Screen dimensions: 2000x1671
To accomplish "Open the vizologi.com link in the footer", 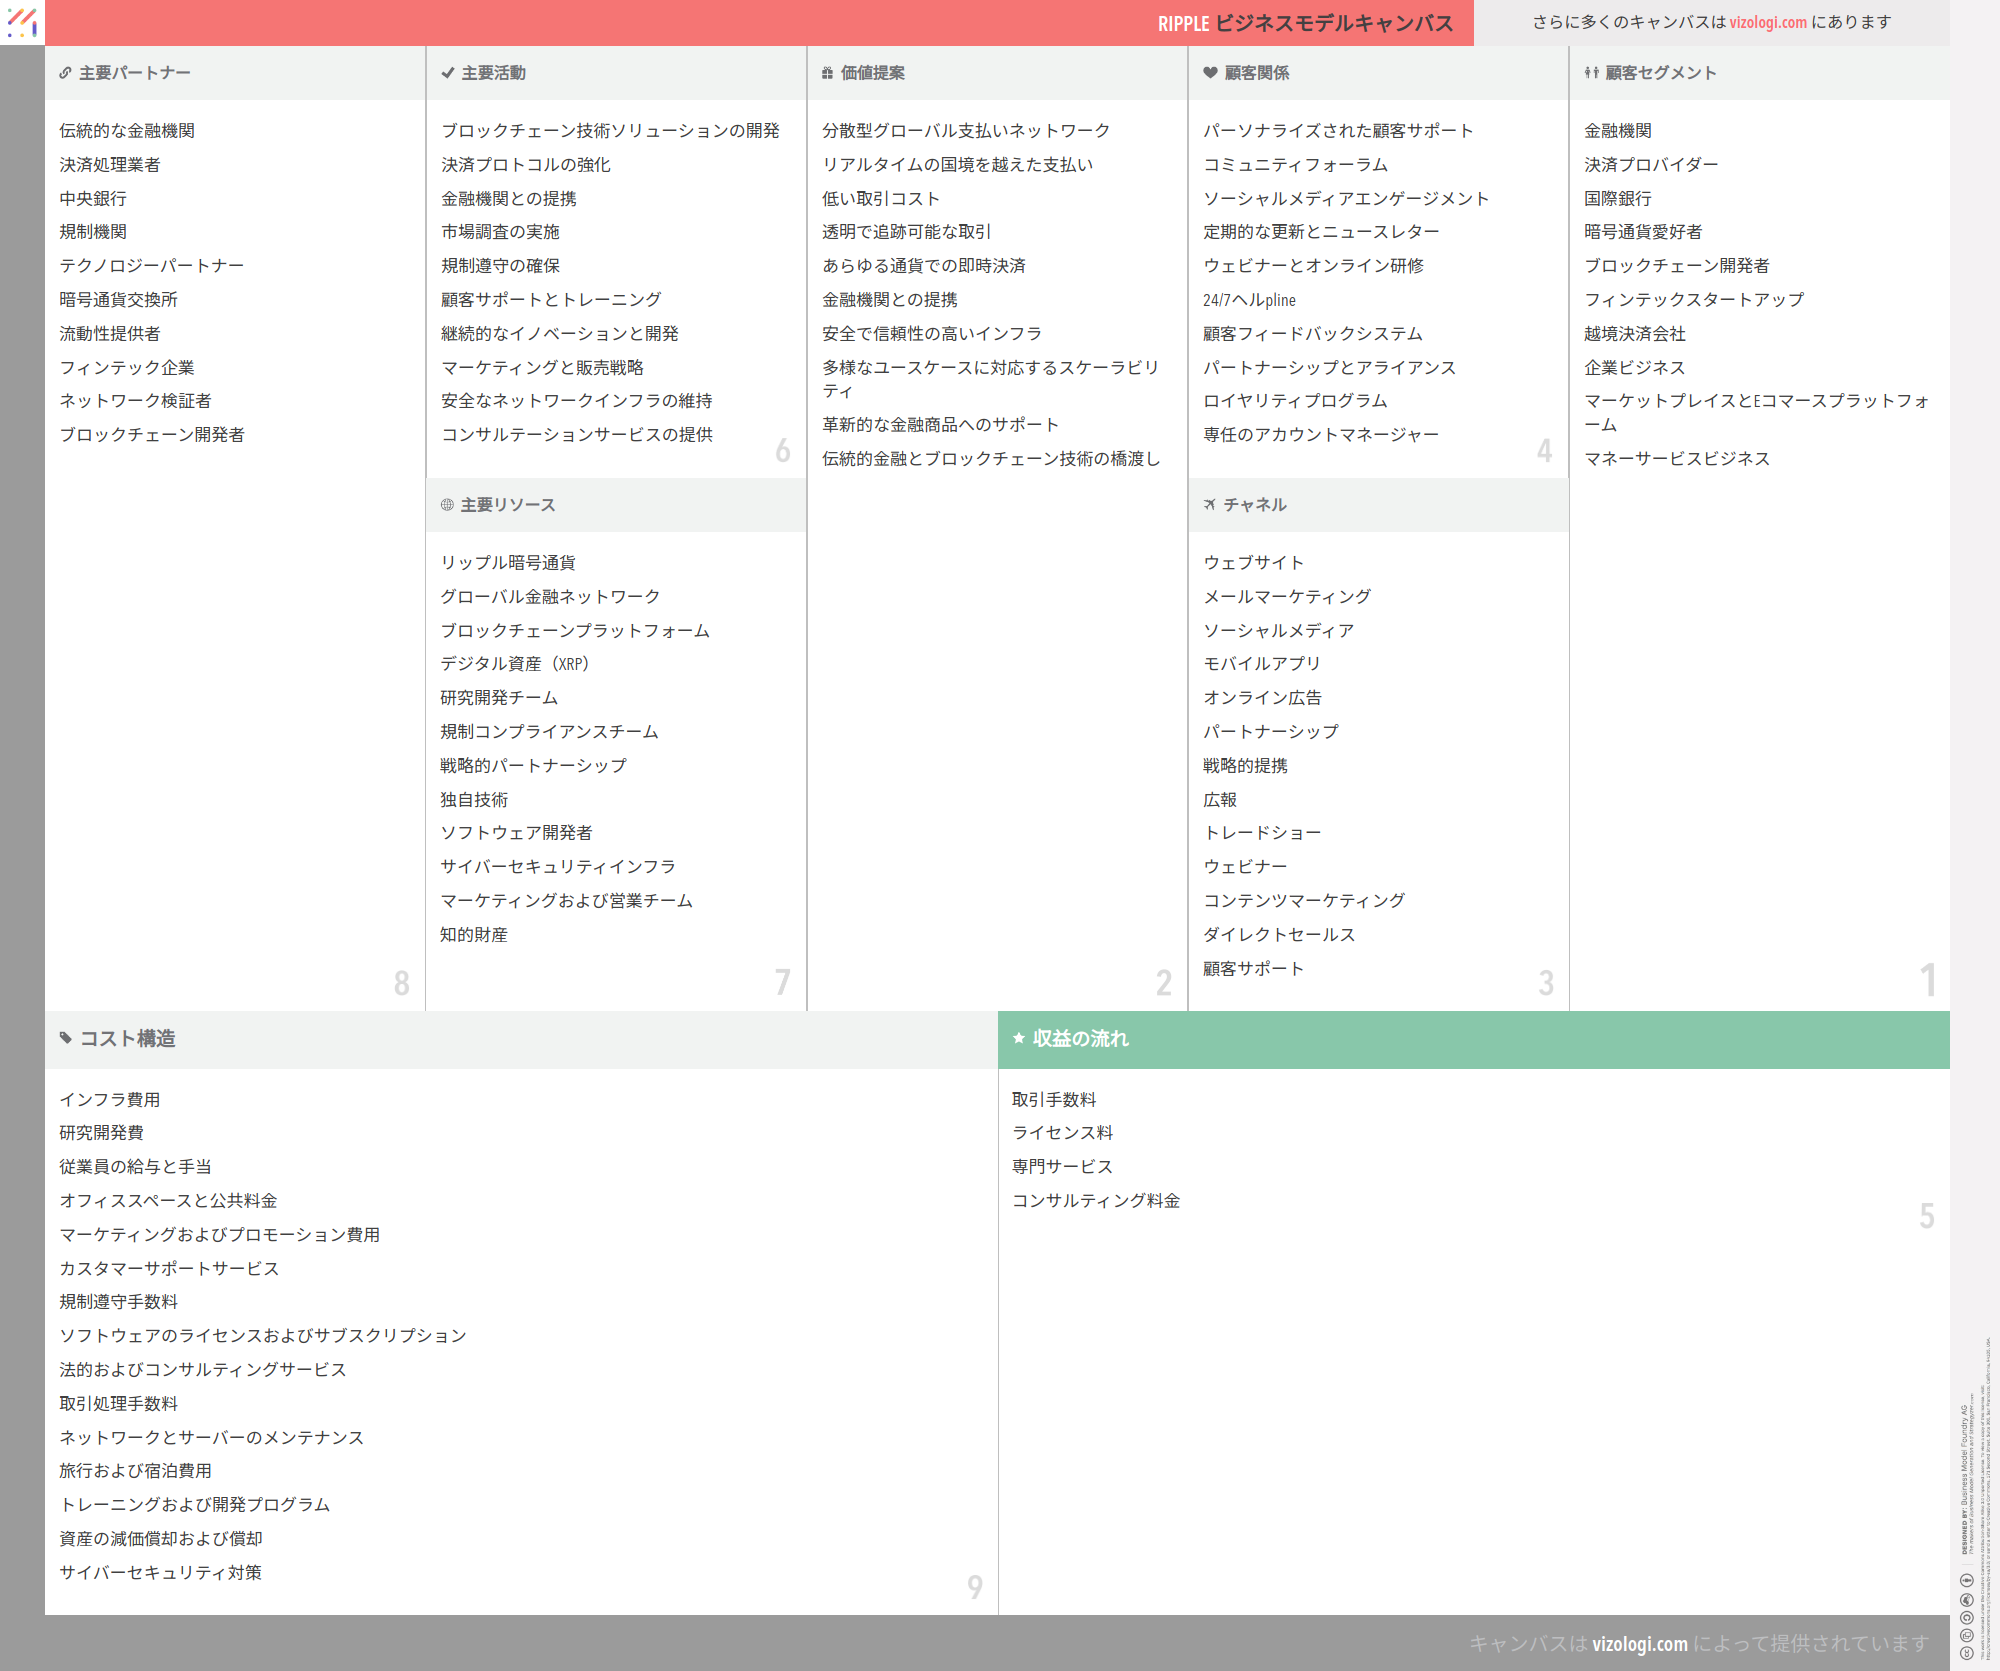I will (1639, 1644).
